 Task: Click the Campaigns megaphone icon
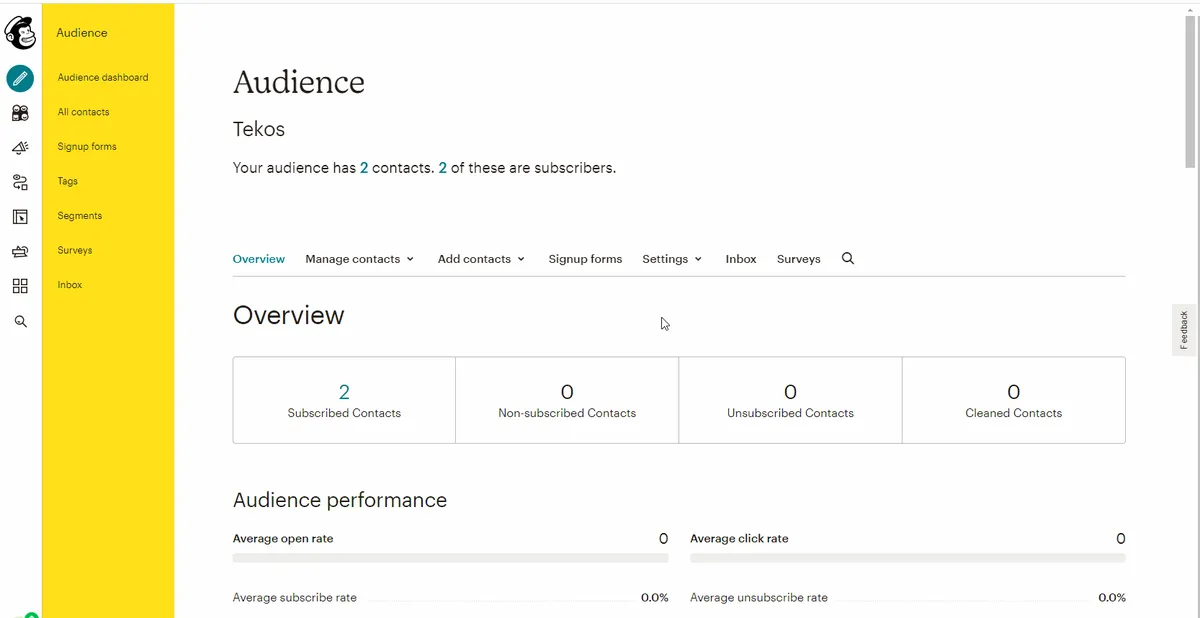coord(20,147)
